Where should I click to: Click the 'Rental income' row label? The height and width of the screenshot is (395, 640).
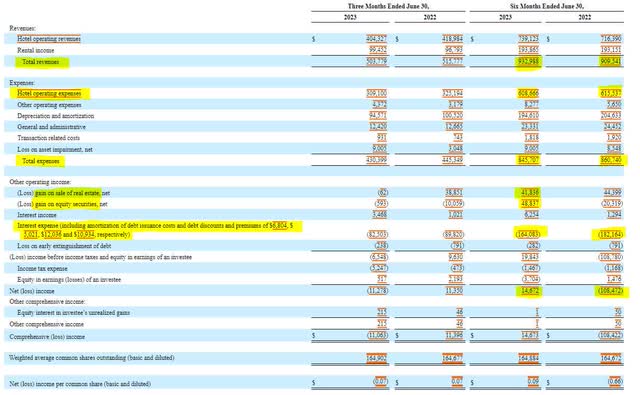click(x=36, y=50)
